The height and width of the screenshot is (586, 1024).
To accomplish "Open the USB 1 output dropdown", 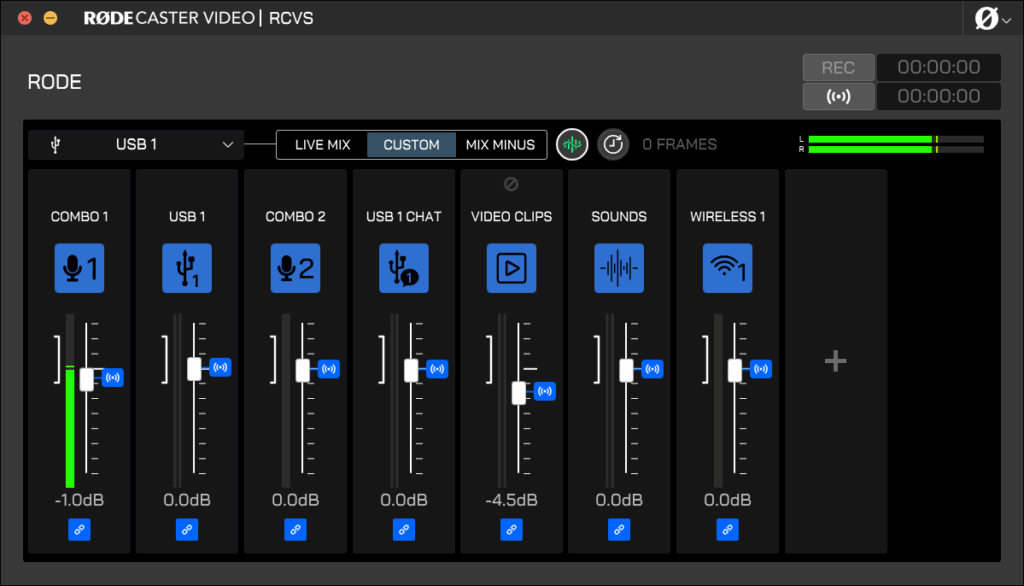I will [136, 144].
